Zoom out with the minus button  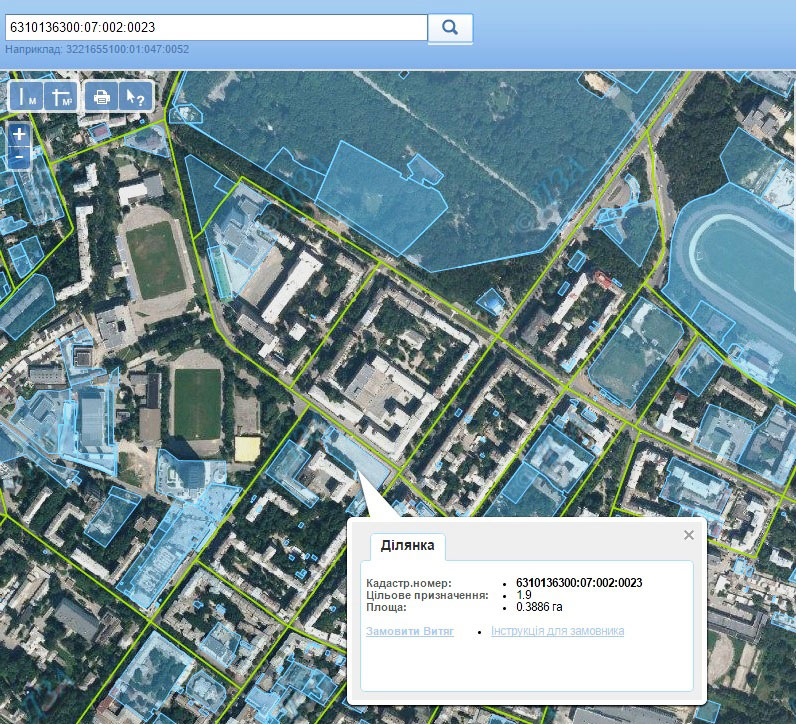(x=19, y=156)
